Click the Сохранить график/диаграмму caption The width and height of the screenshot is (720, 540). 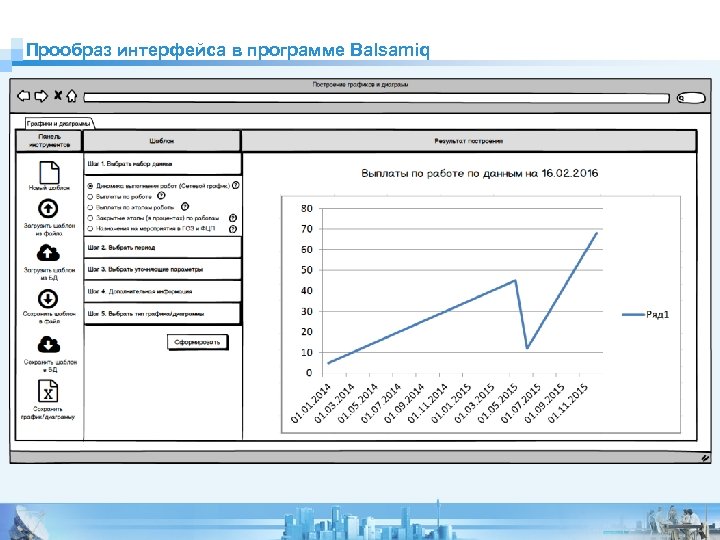pos(48,413)
